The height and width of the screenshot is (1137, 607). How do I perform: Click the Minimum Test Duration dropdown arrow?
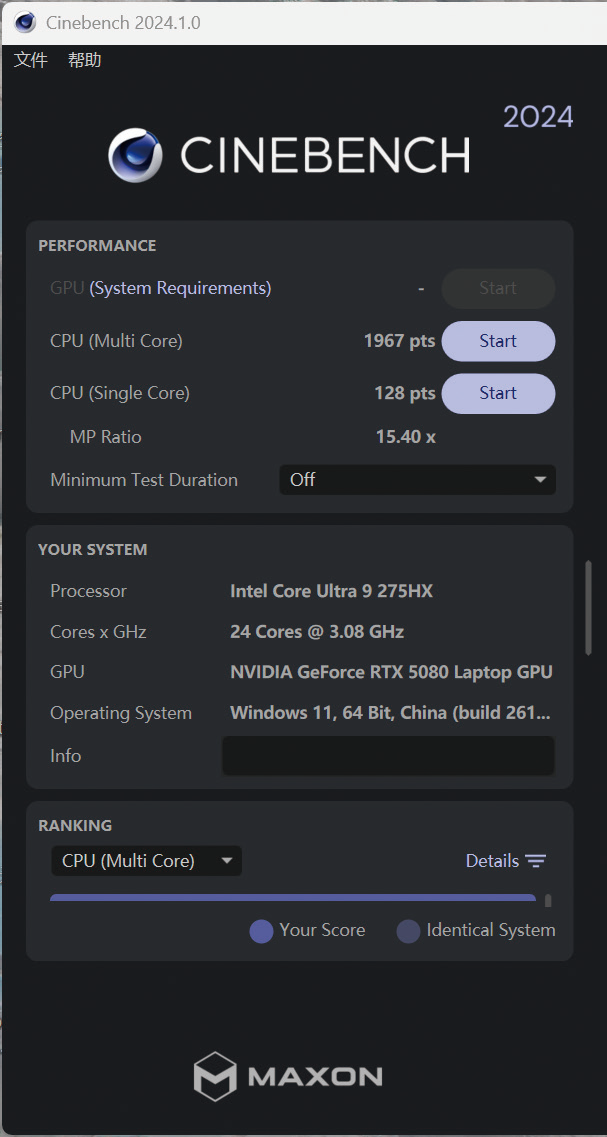540,480
